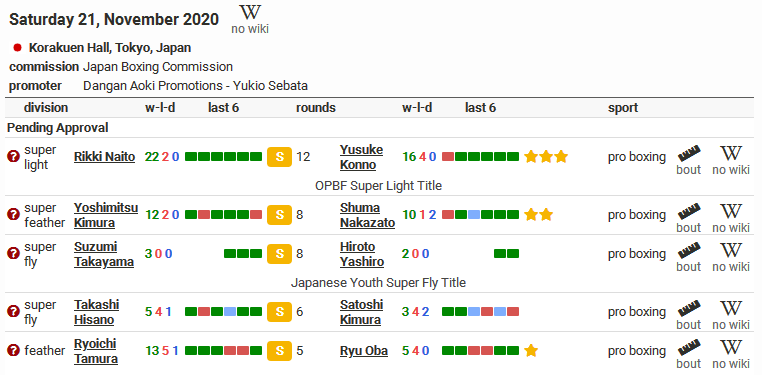762x375 pixels.
Task: Click the red dot by Korakuen Hall
Action: [x=17, y=48]
